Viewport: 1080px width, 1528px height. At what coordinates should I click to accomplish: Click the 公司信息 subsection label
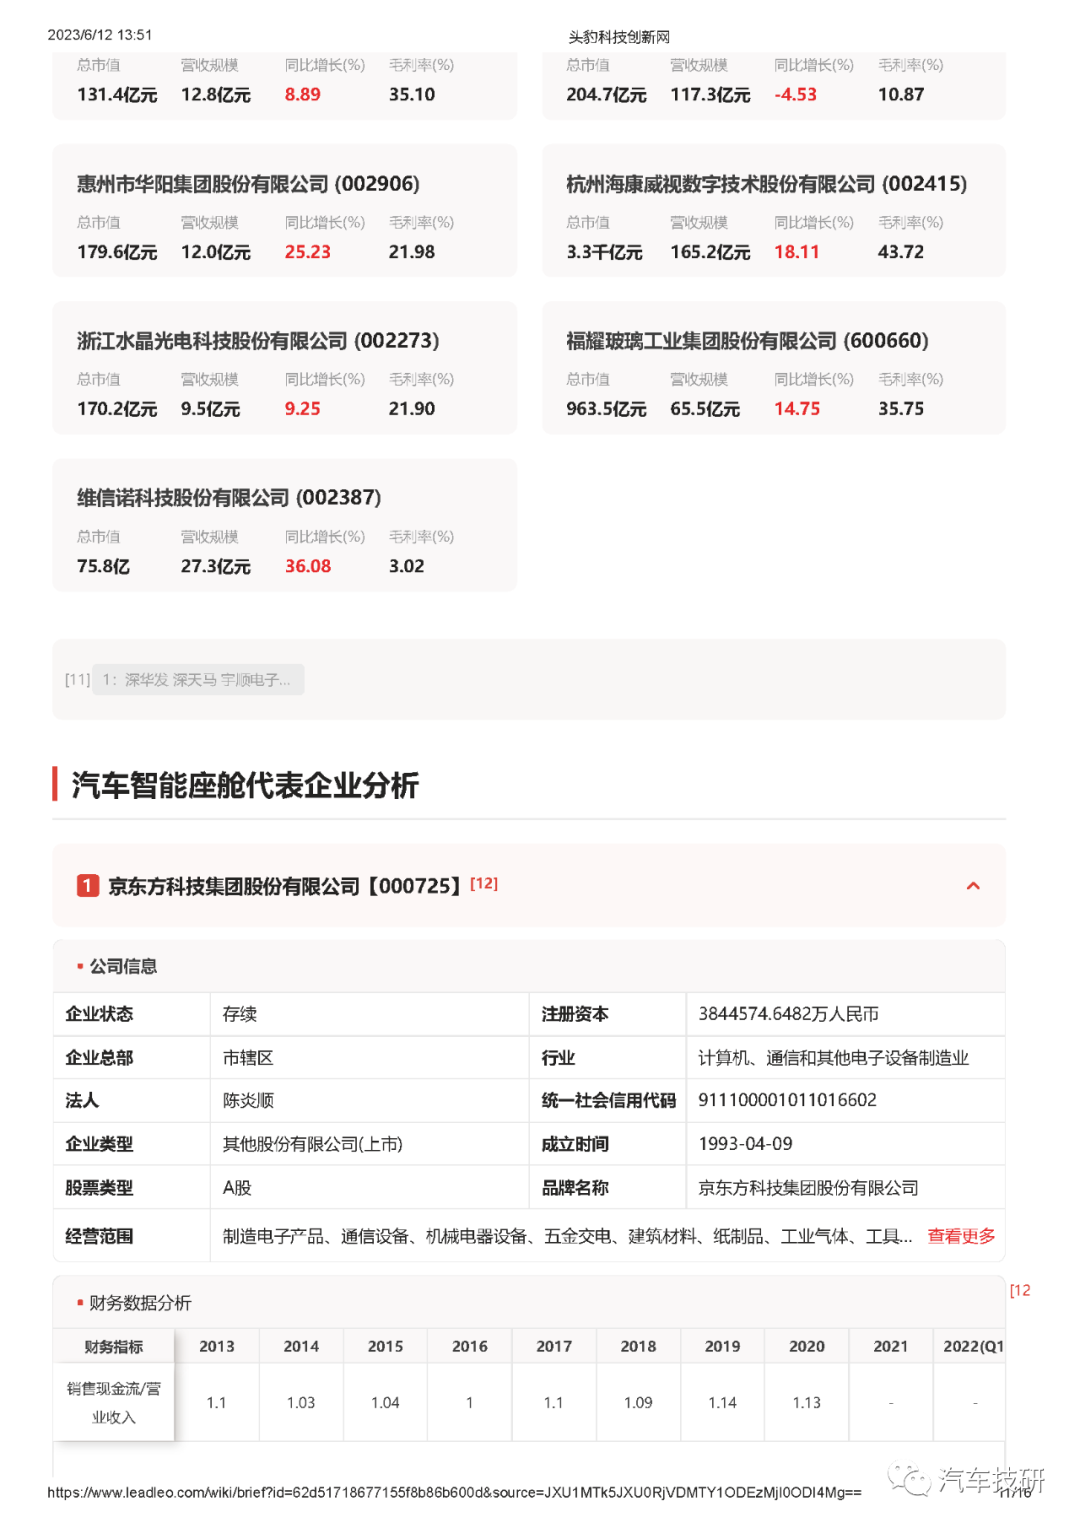click(x=123, y=966)
